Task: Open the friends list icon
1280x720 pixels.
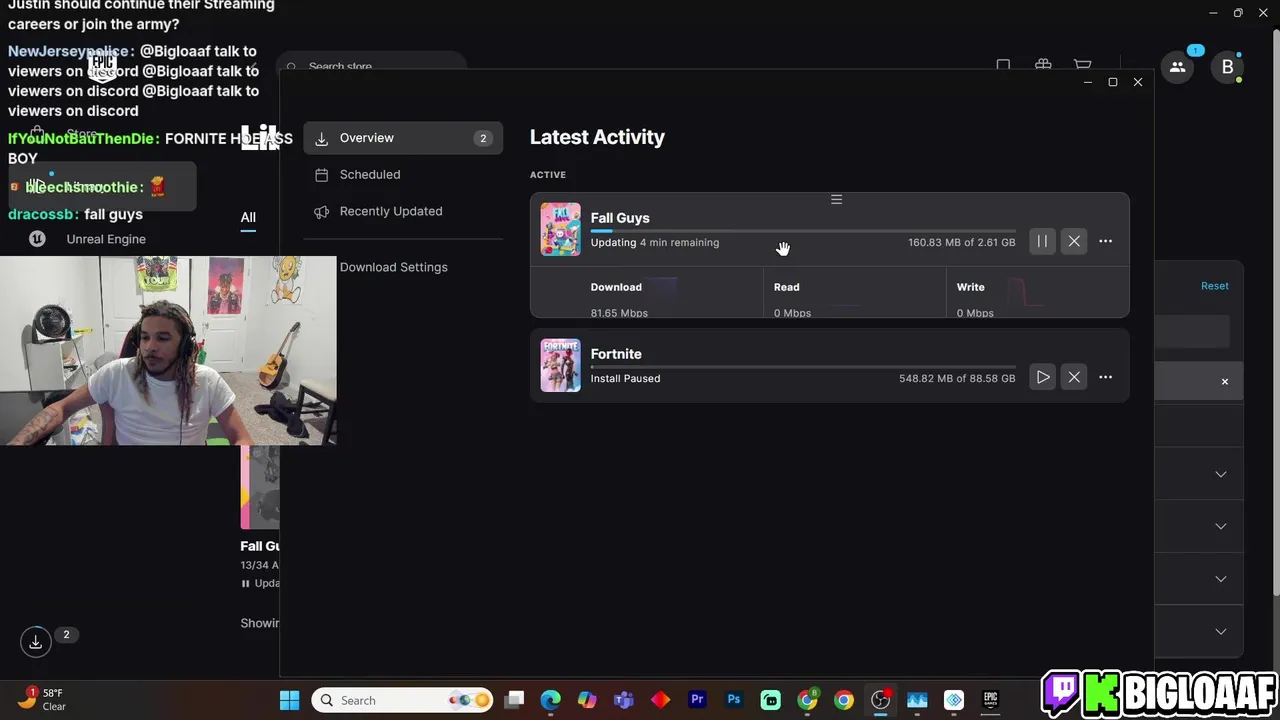Action: point(1178,67)
